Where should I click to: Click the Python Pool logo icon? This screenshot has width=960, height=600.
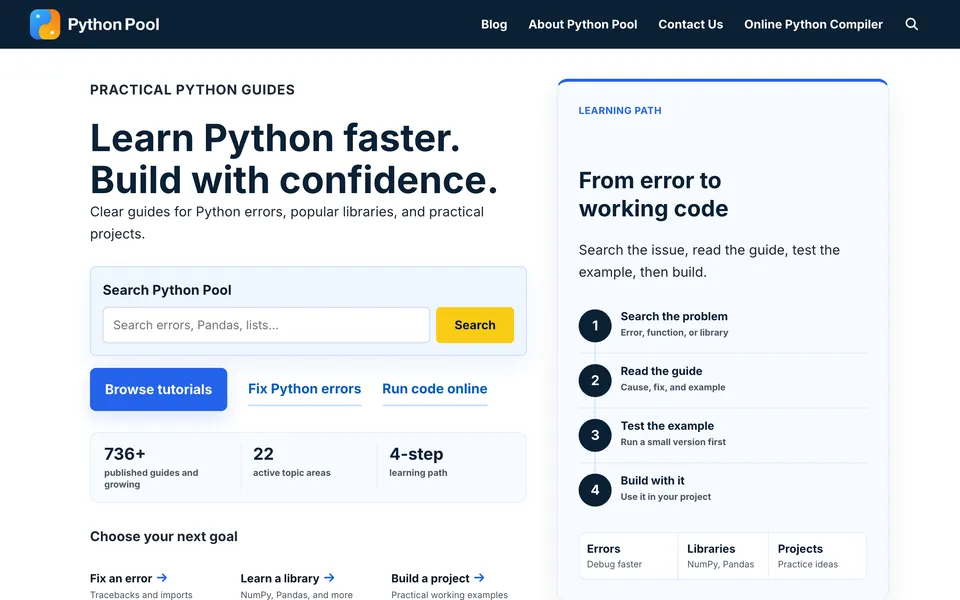click(45, 24)
